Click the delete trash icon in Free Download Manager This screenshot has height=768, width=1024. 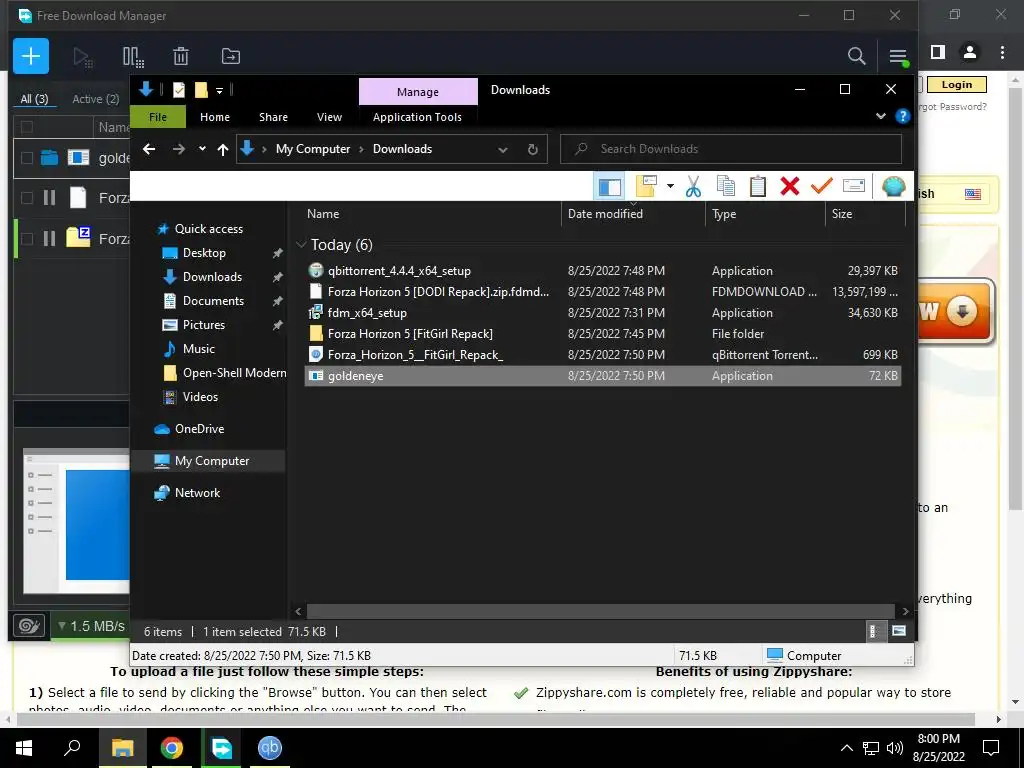181,57
